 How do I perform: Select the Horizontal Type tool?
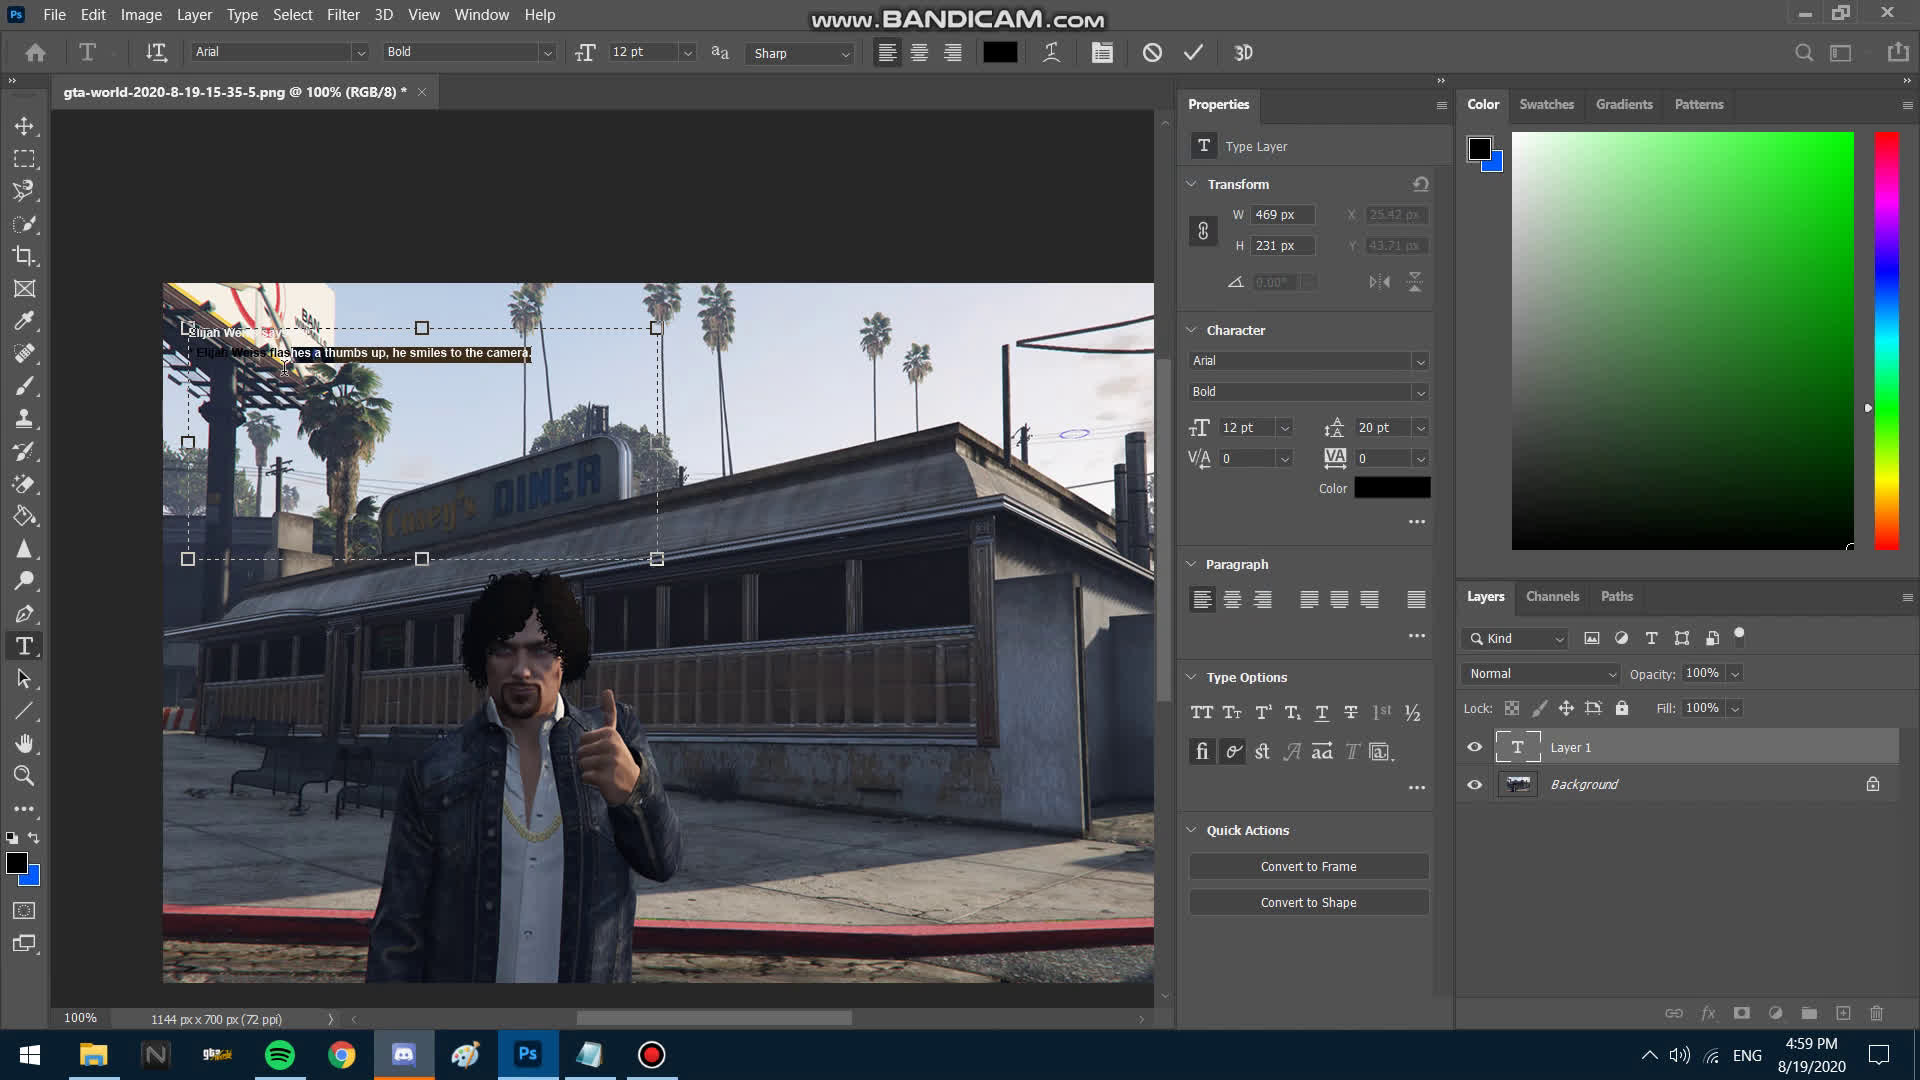coord(25,646)
